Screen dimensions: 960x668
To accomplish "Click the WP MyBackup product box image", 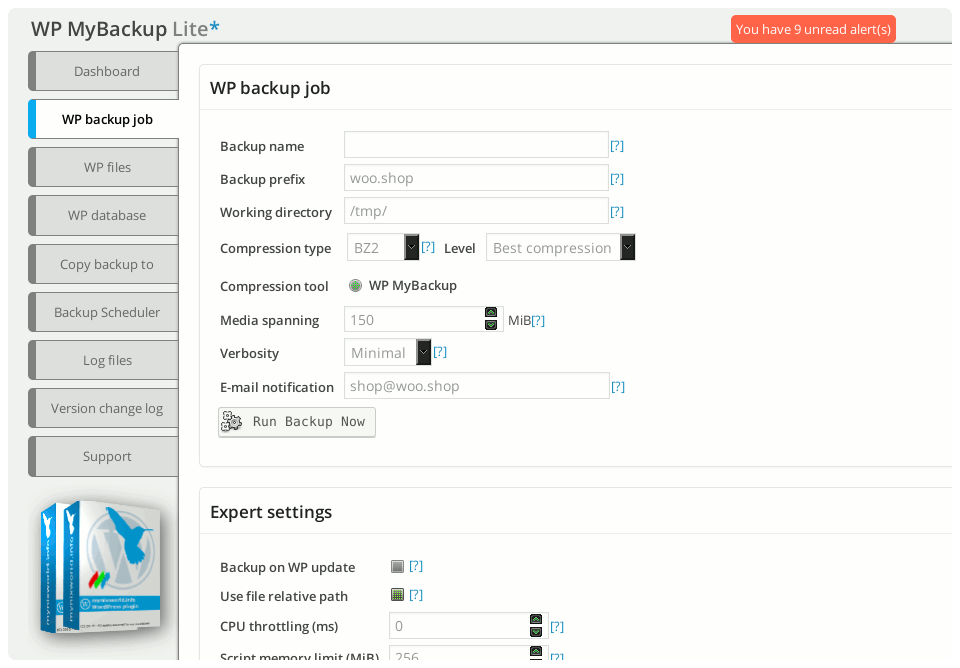I will pyautogui.click(x=100, y=567).
